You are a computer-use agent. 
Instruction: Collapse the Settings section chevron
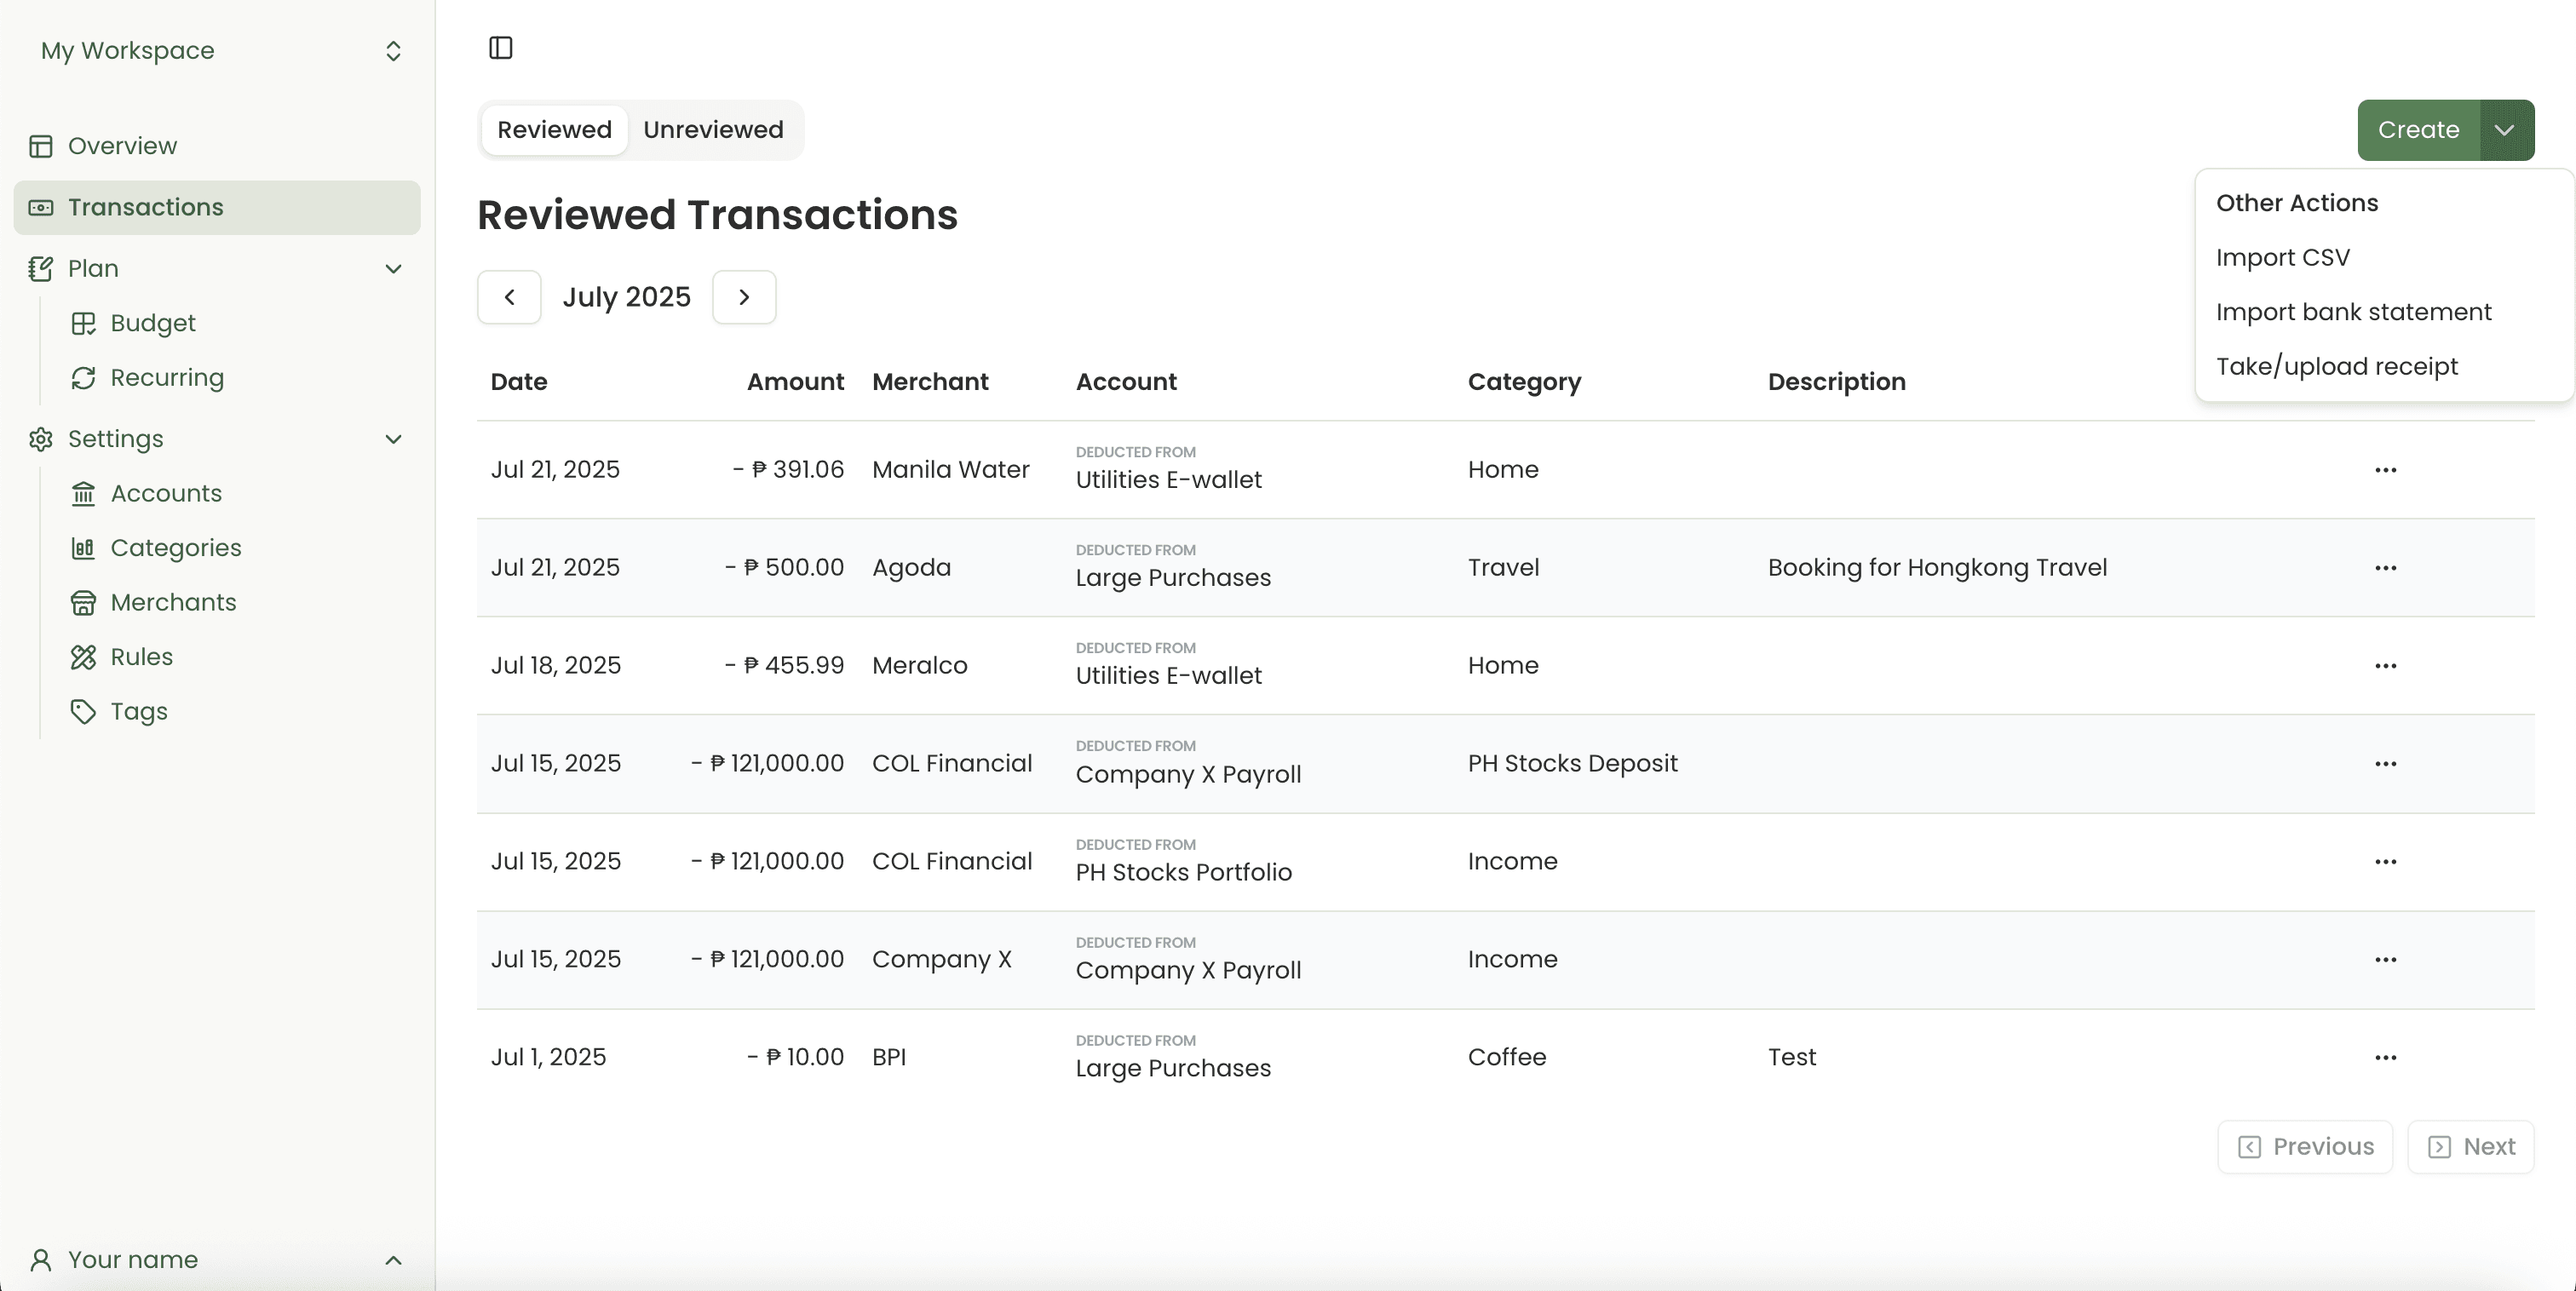[x=394, y=439]
